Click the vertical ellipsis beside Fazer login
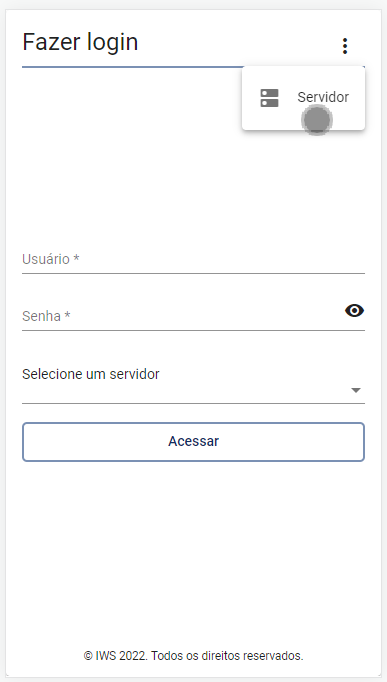Screen dimensions: 387x682 coord(345,46)
